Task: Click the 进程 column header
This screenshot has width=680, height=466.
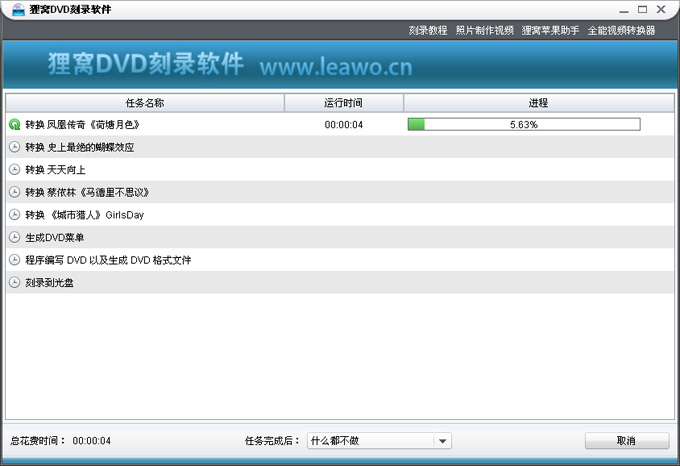Action: [539, 103]
